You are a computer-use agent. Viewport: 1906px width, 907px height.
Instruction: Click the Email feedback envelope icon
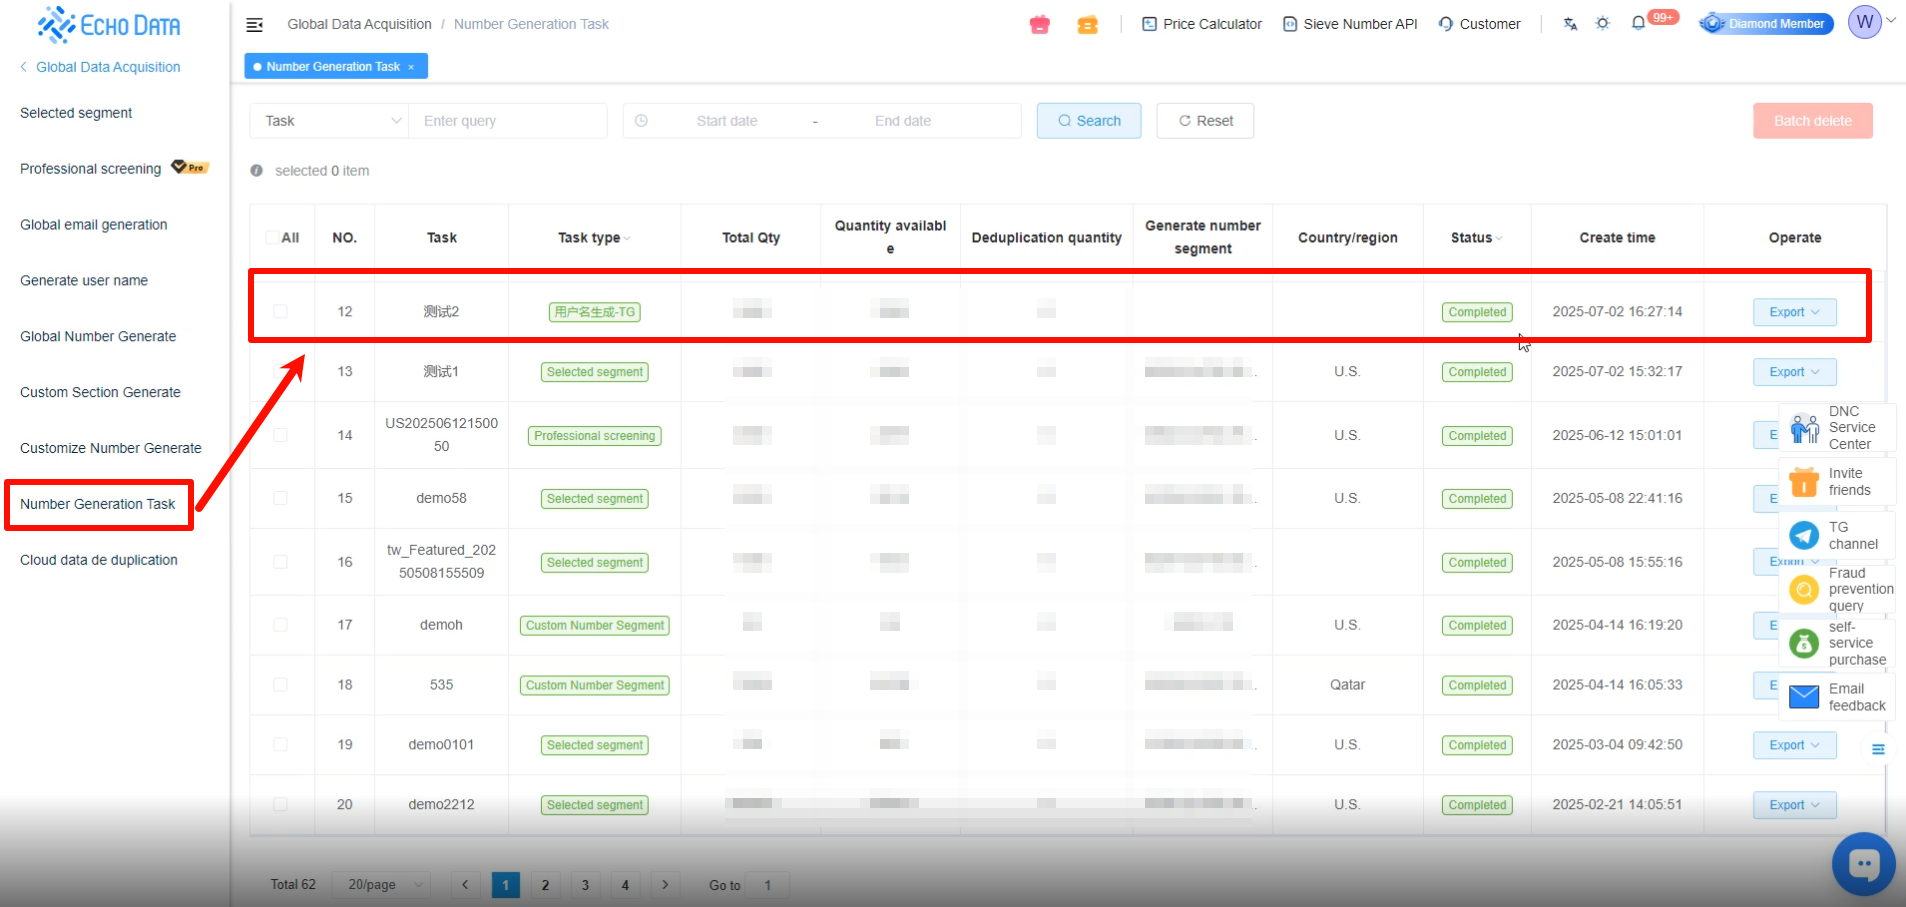1804,696
